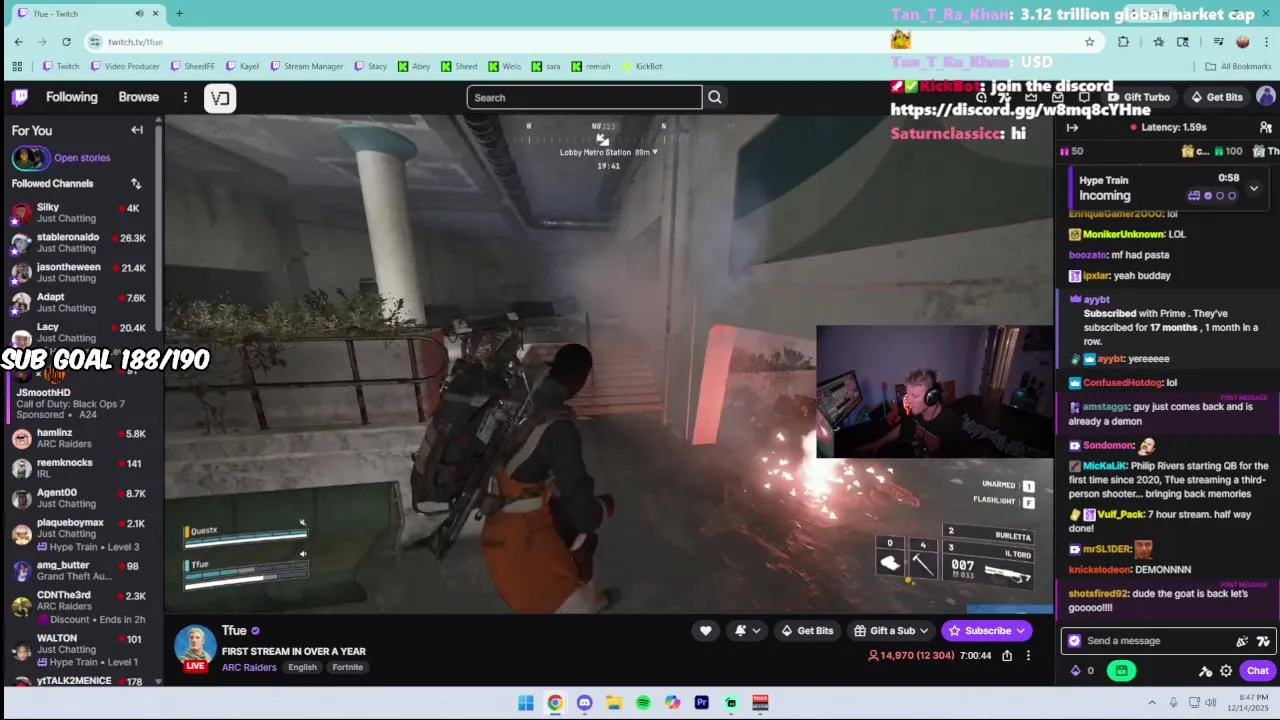Open the whispers chat bubble icon
This screenshot has width=1280, height=720.
pyautogui.click(x=1083, y=97)
